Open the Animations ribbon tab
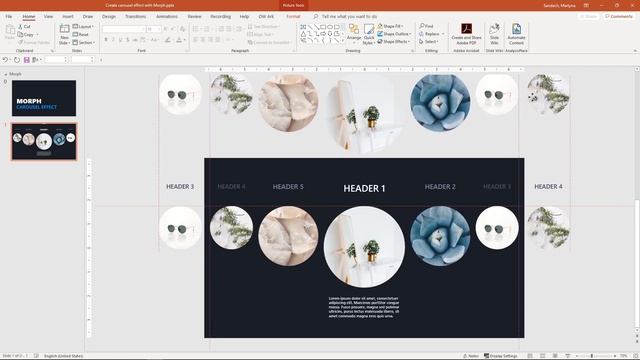This screenshot has height=360, width=640. click(x=167, y=16)
